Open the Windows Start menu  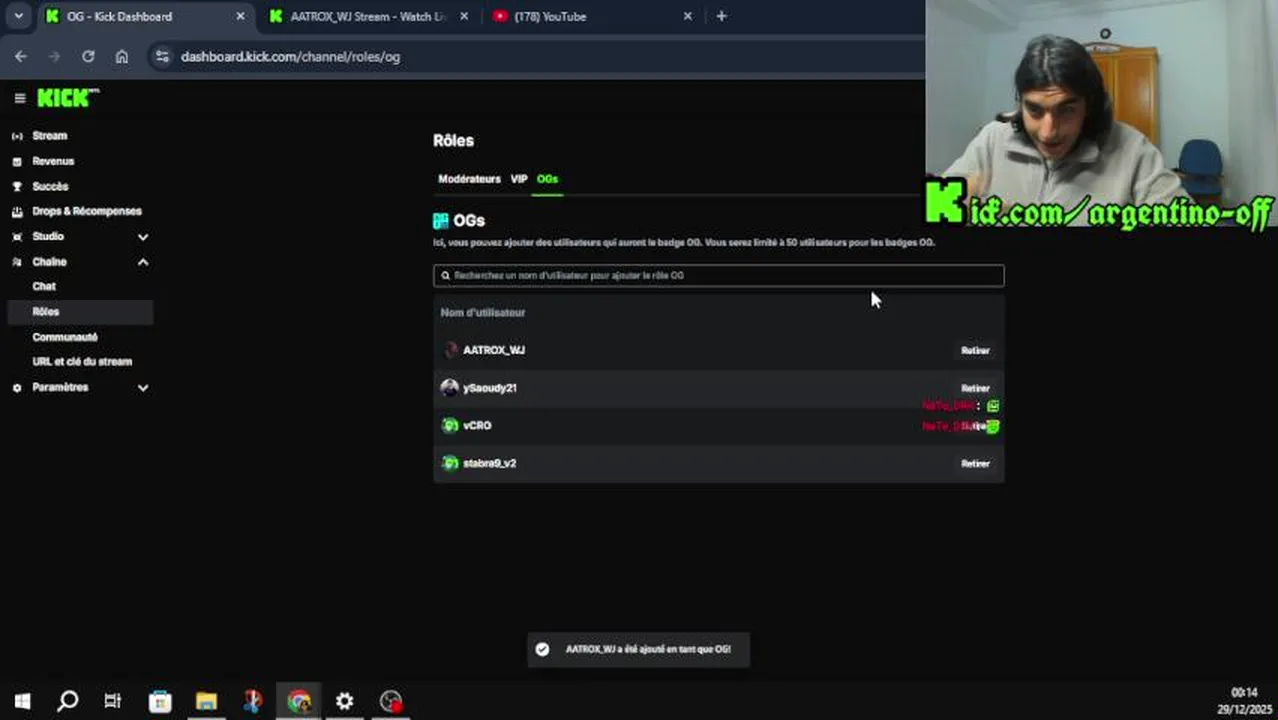[x=22, y=702]
